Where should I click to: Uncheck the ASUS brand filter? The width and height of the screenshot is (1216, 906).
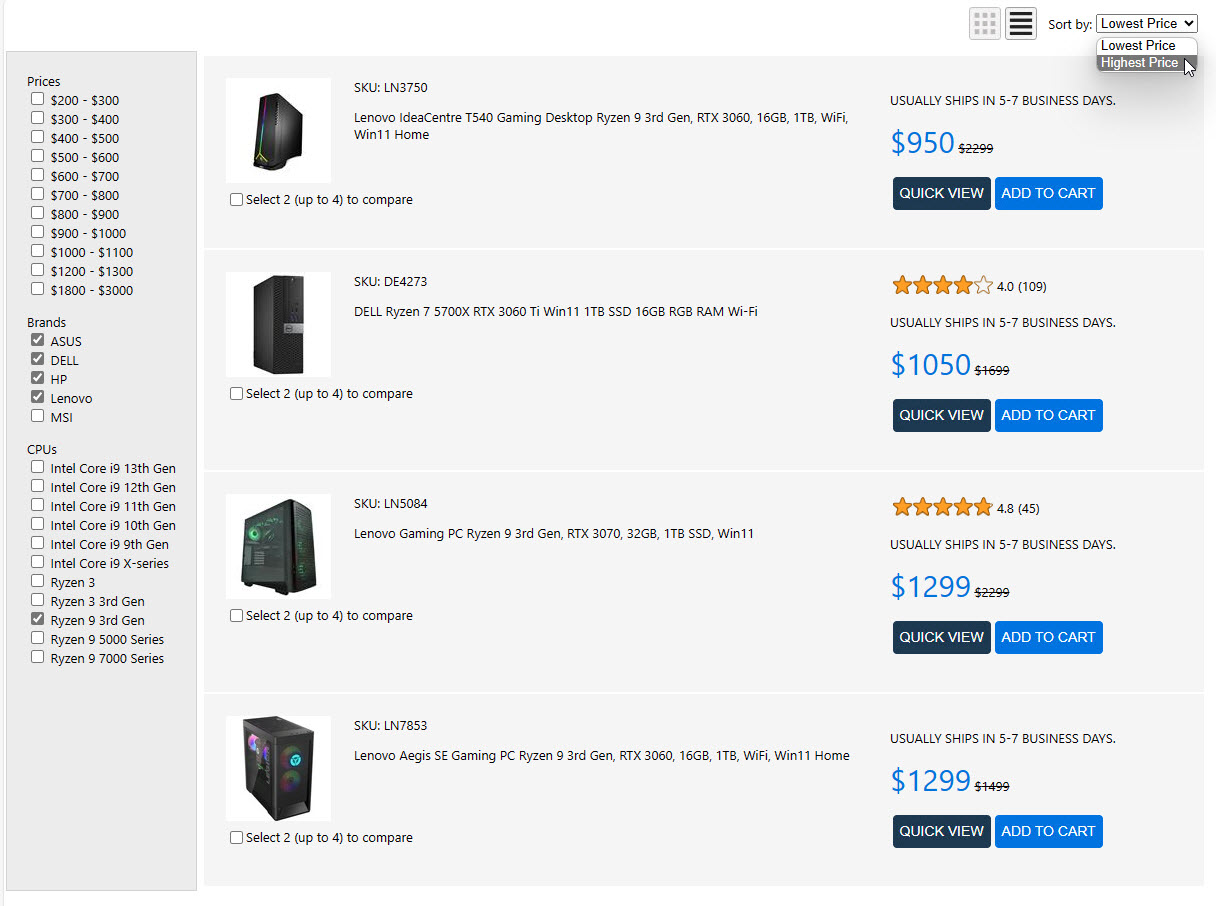click(38, 341)
